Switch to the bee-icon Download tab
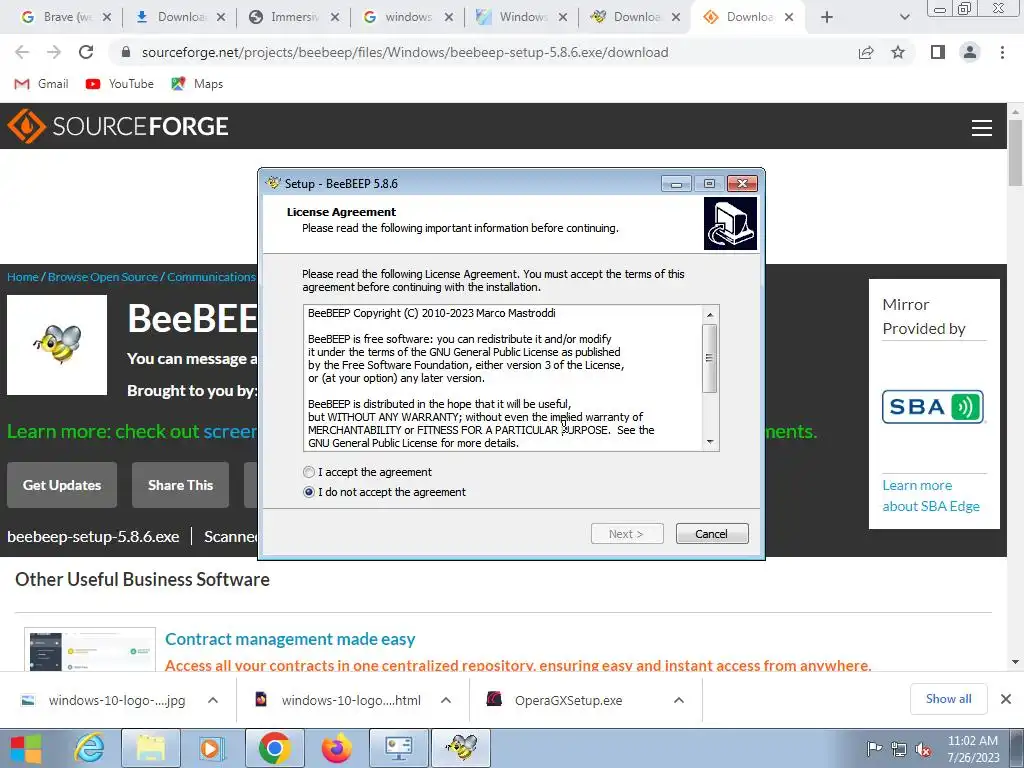The width and height of the screenshot is (1024, 768). [x=635, y=17]
